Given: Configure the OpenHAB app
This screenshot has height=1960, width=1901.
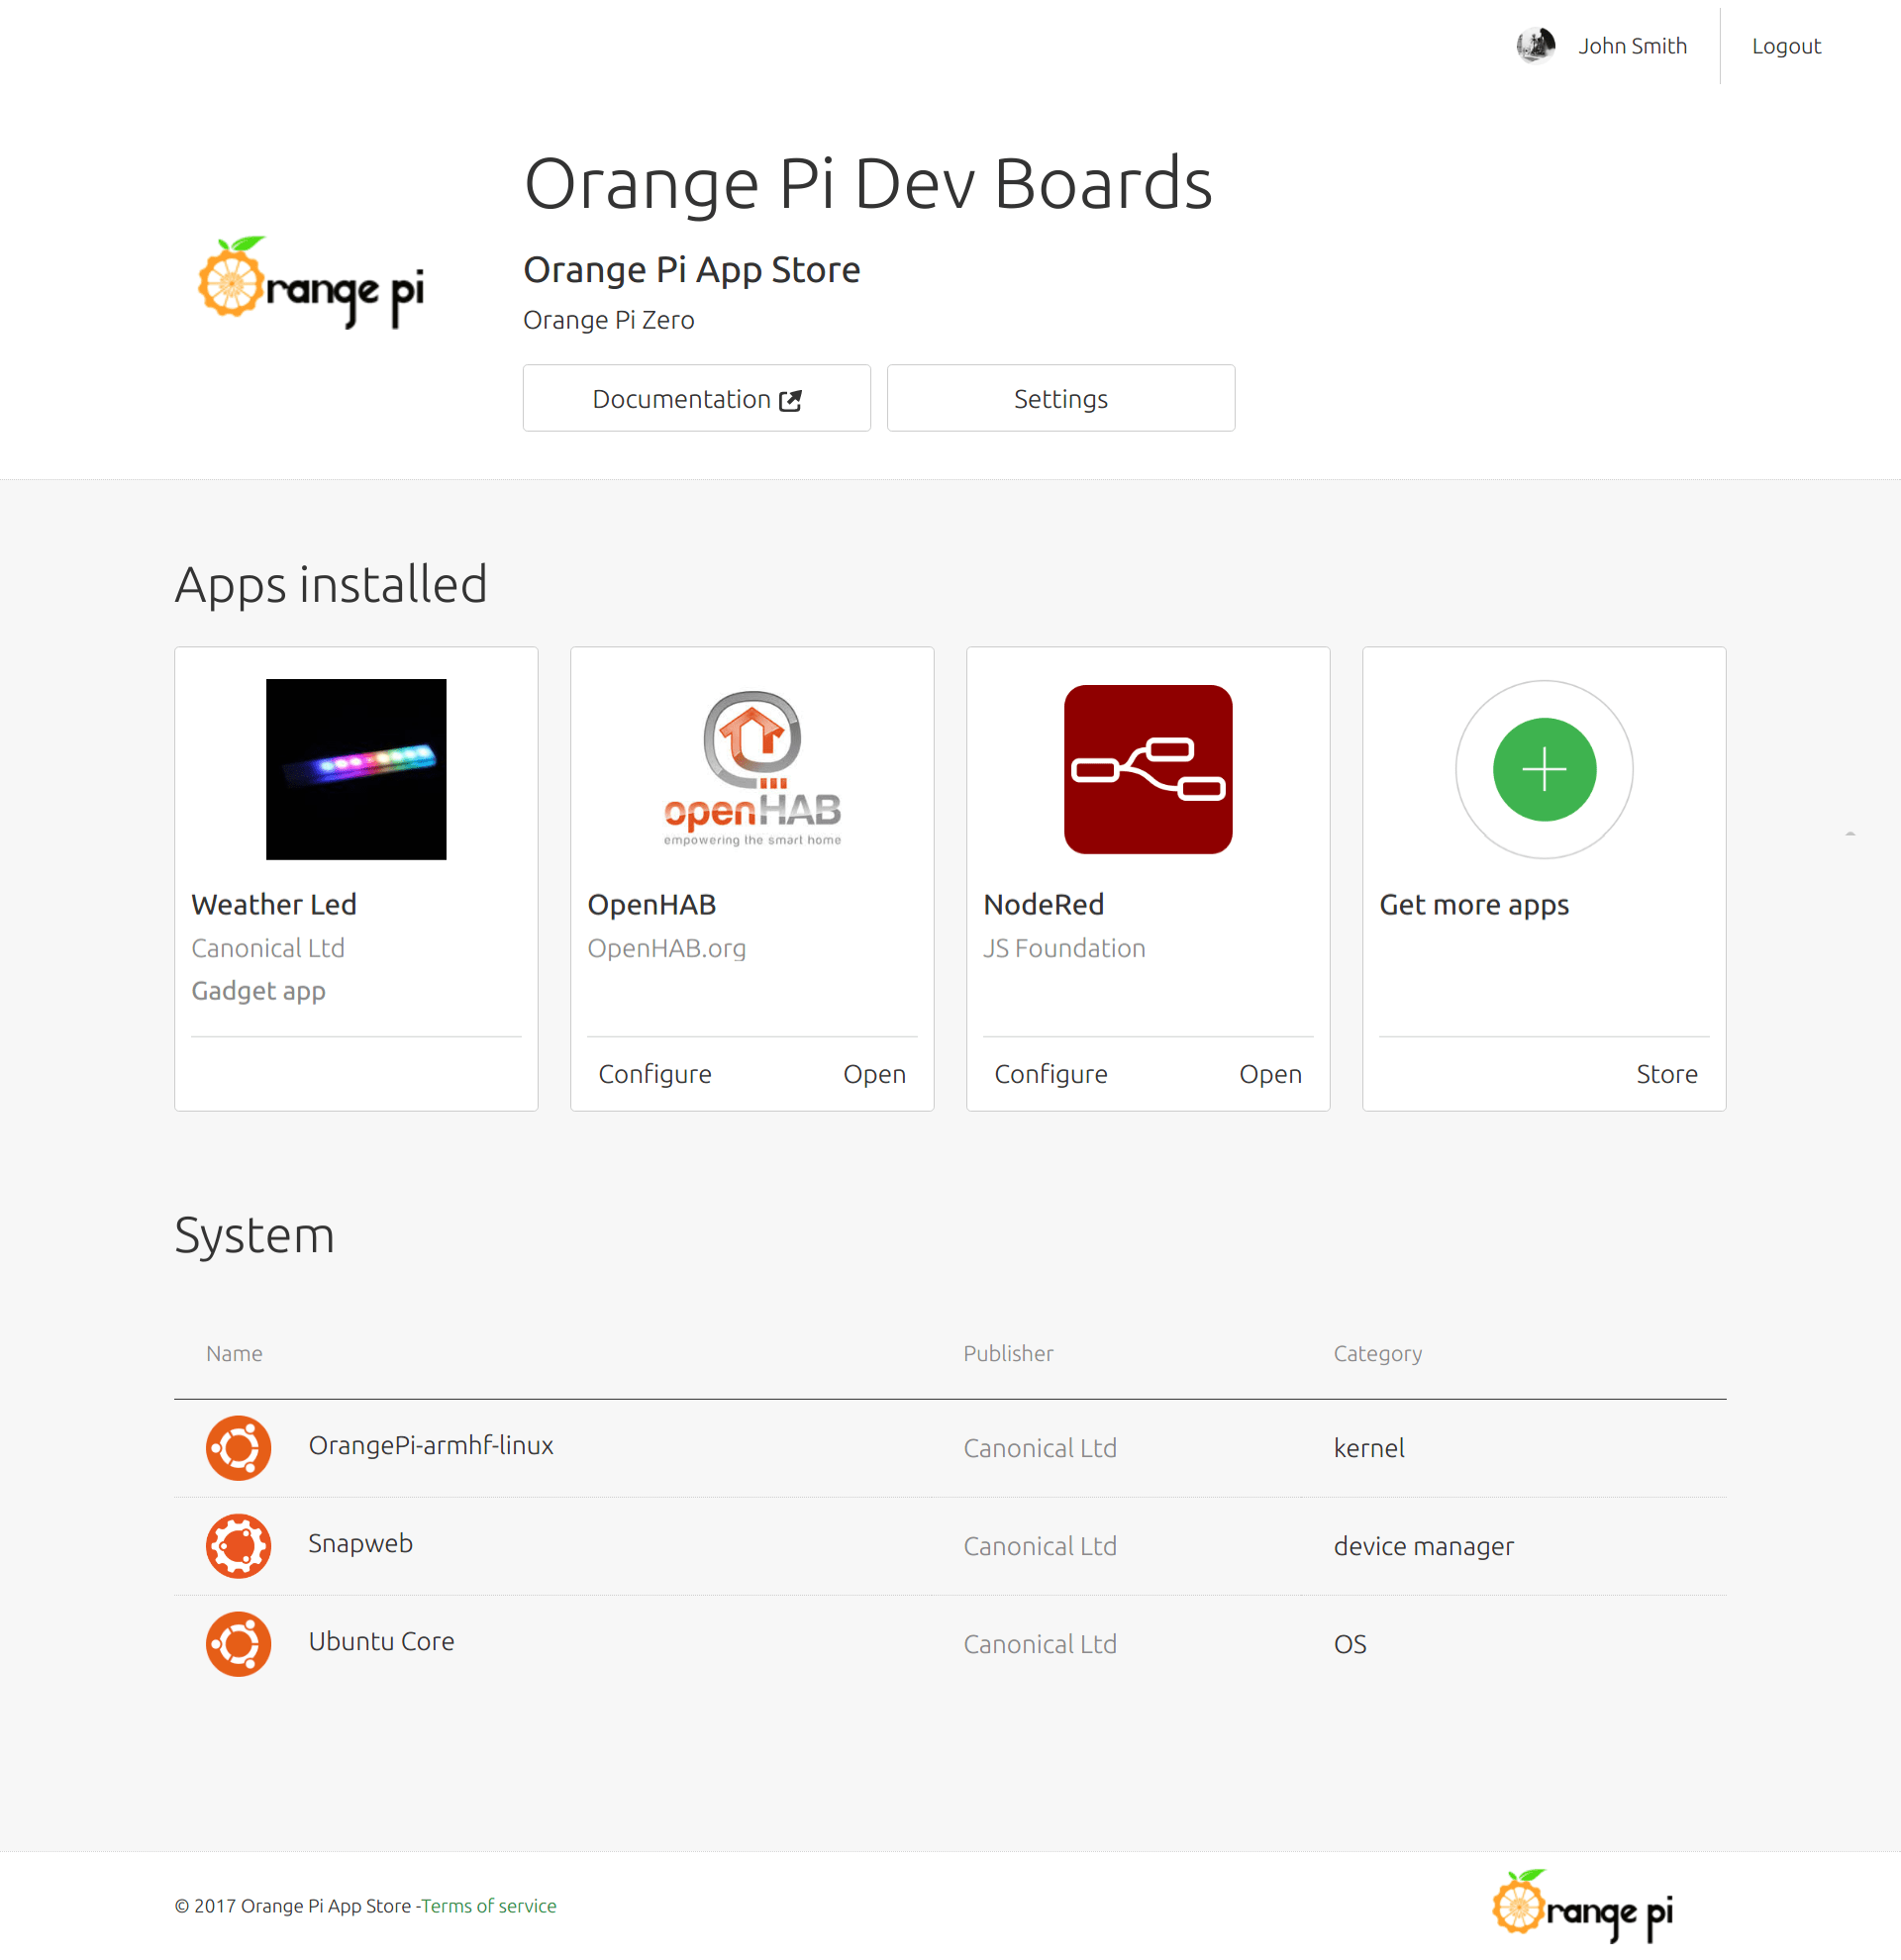Looking at the screenshot, I should 655,1074.
